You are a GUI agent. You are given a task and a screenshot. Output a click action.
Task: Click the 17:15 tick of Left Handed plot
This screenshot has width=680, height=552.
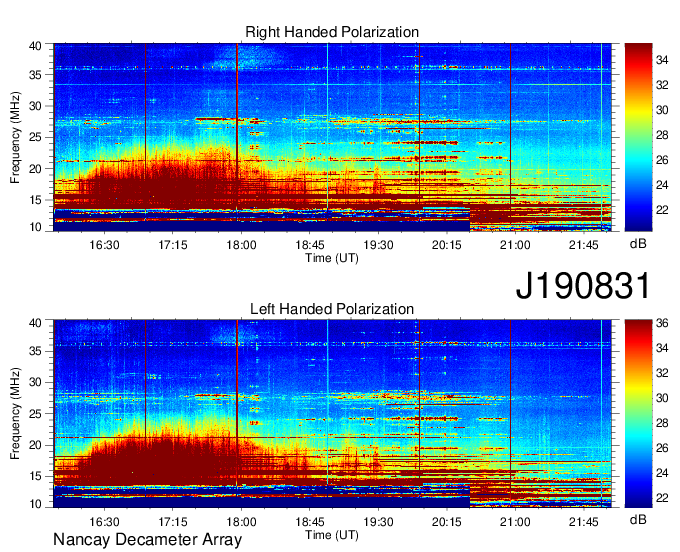click(173, 522)
